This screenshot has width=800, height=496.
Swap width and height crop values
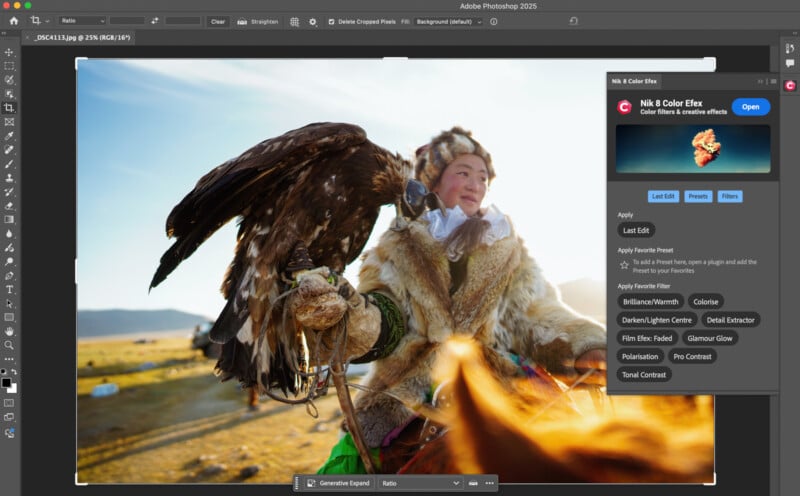click(x=154, y=21)
